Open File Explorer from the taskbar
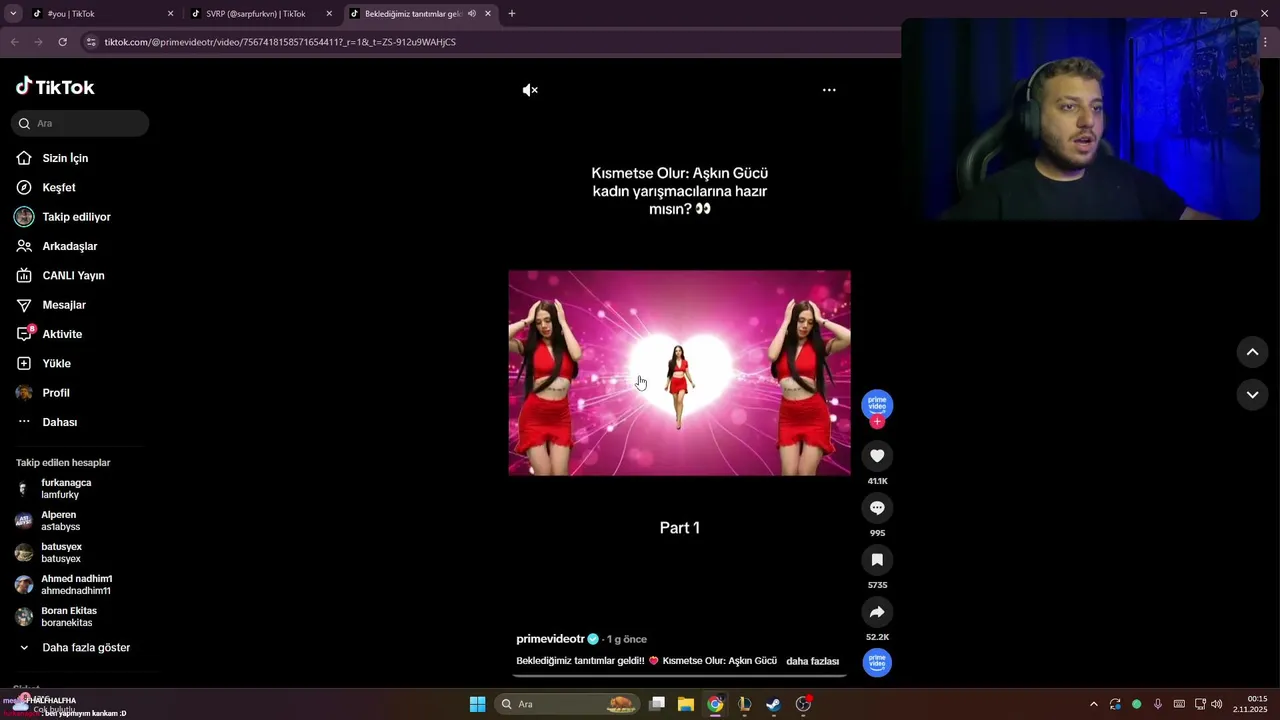Screen dimensions: 1280x720 click(x=686, y=704)
